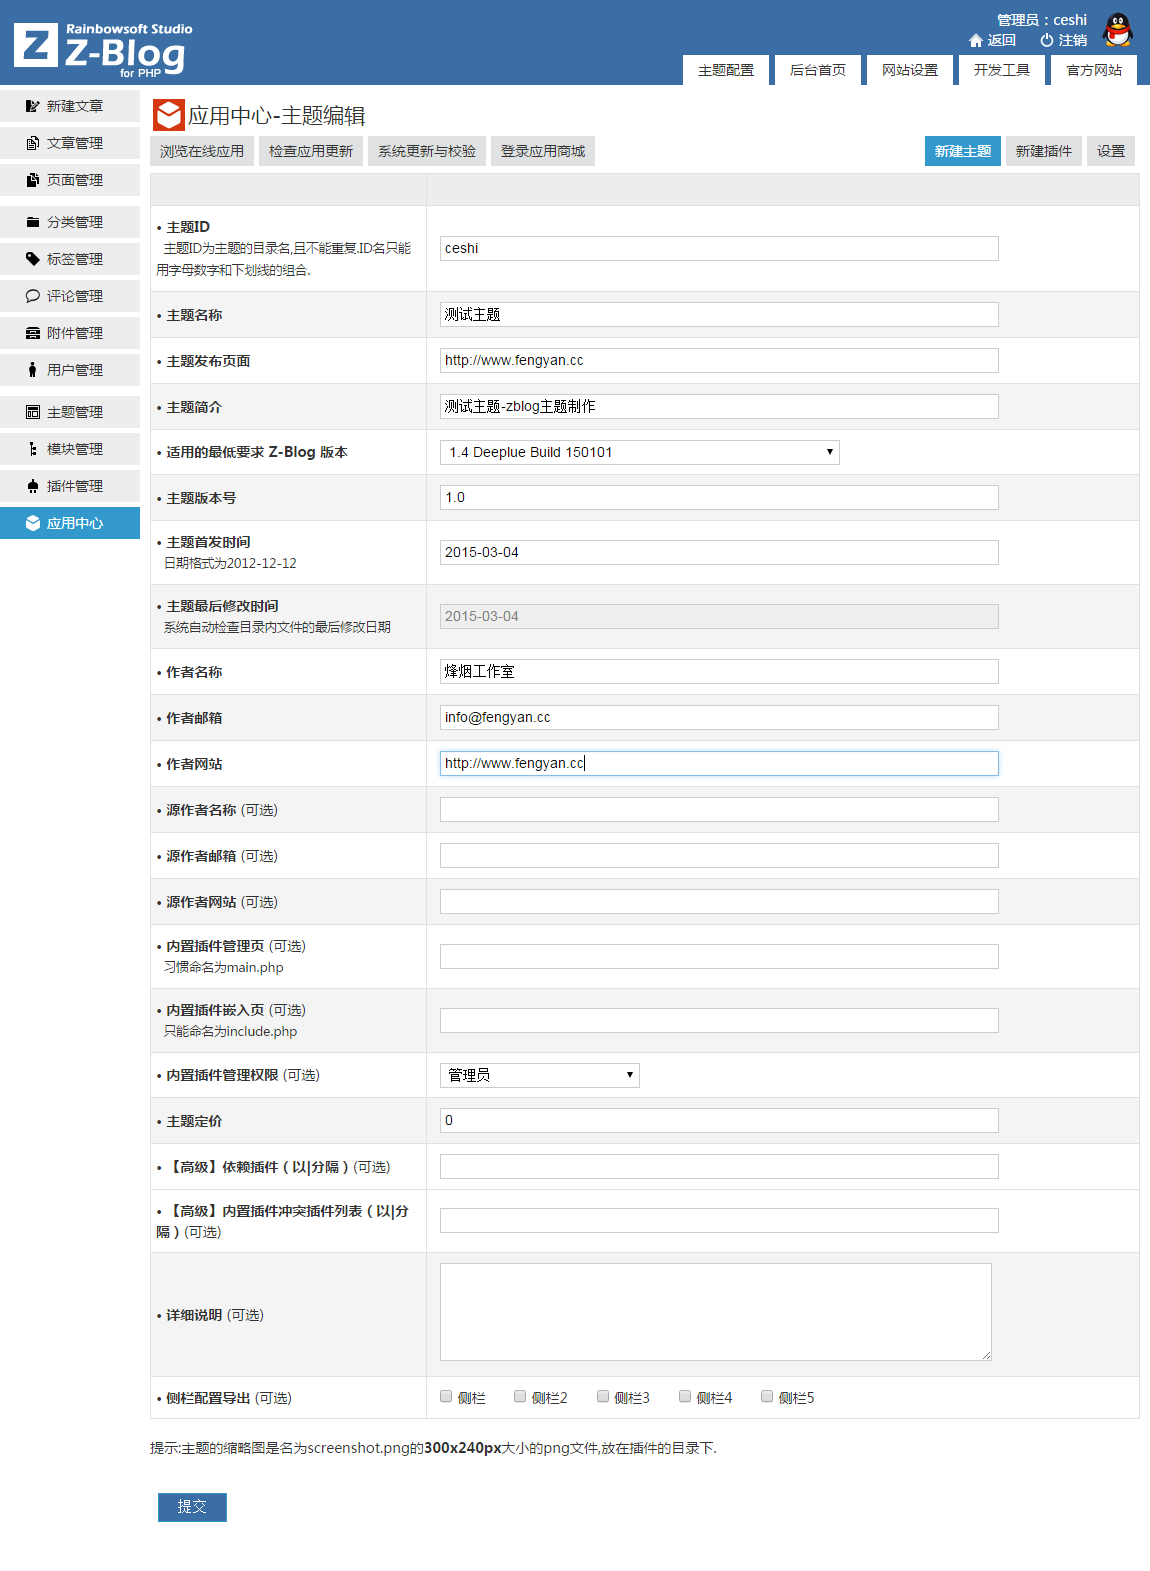Click the 插件管理 plugin icon
Screen dimensions: 1150x1571
coord(33,486)
